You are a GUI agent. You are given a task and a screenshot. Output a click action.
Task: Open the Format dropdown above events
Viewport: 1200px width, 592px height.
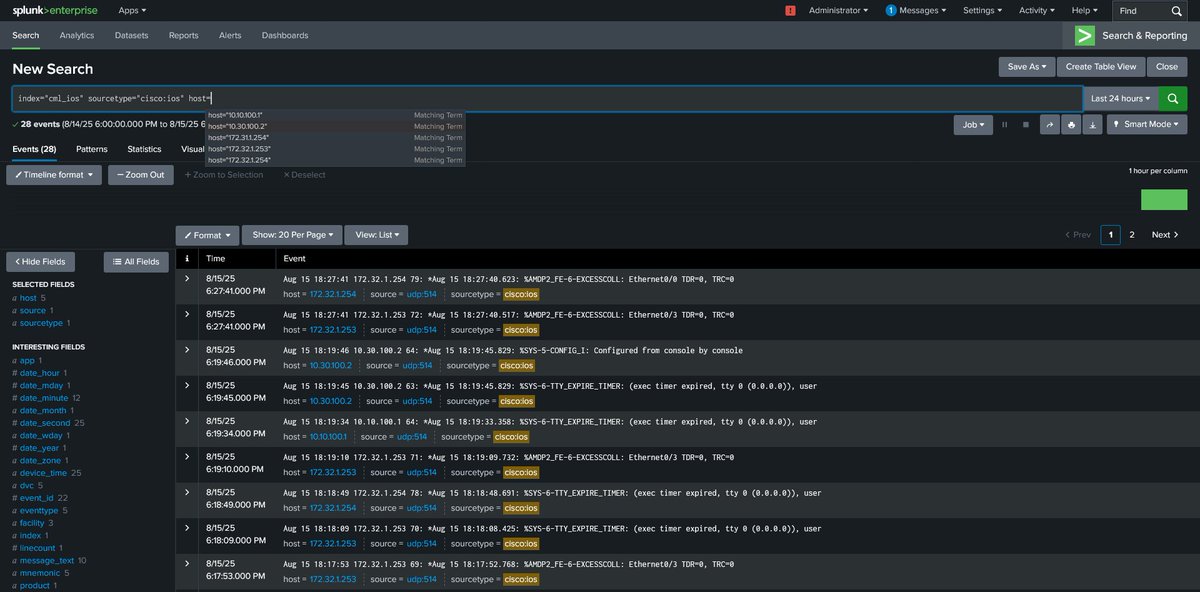207,235
